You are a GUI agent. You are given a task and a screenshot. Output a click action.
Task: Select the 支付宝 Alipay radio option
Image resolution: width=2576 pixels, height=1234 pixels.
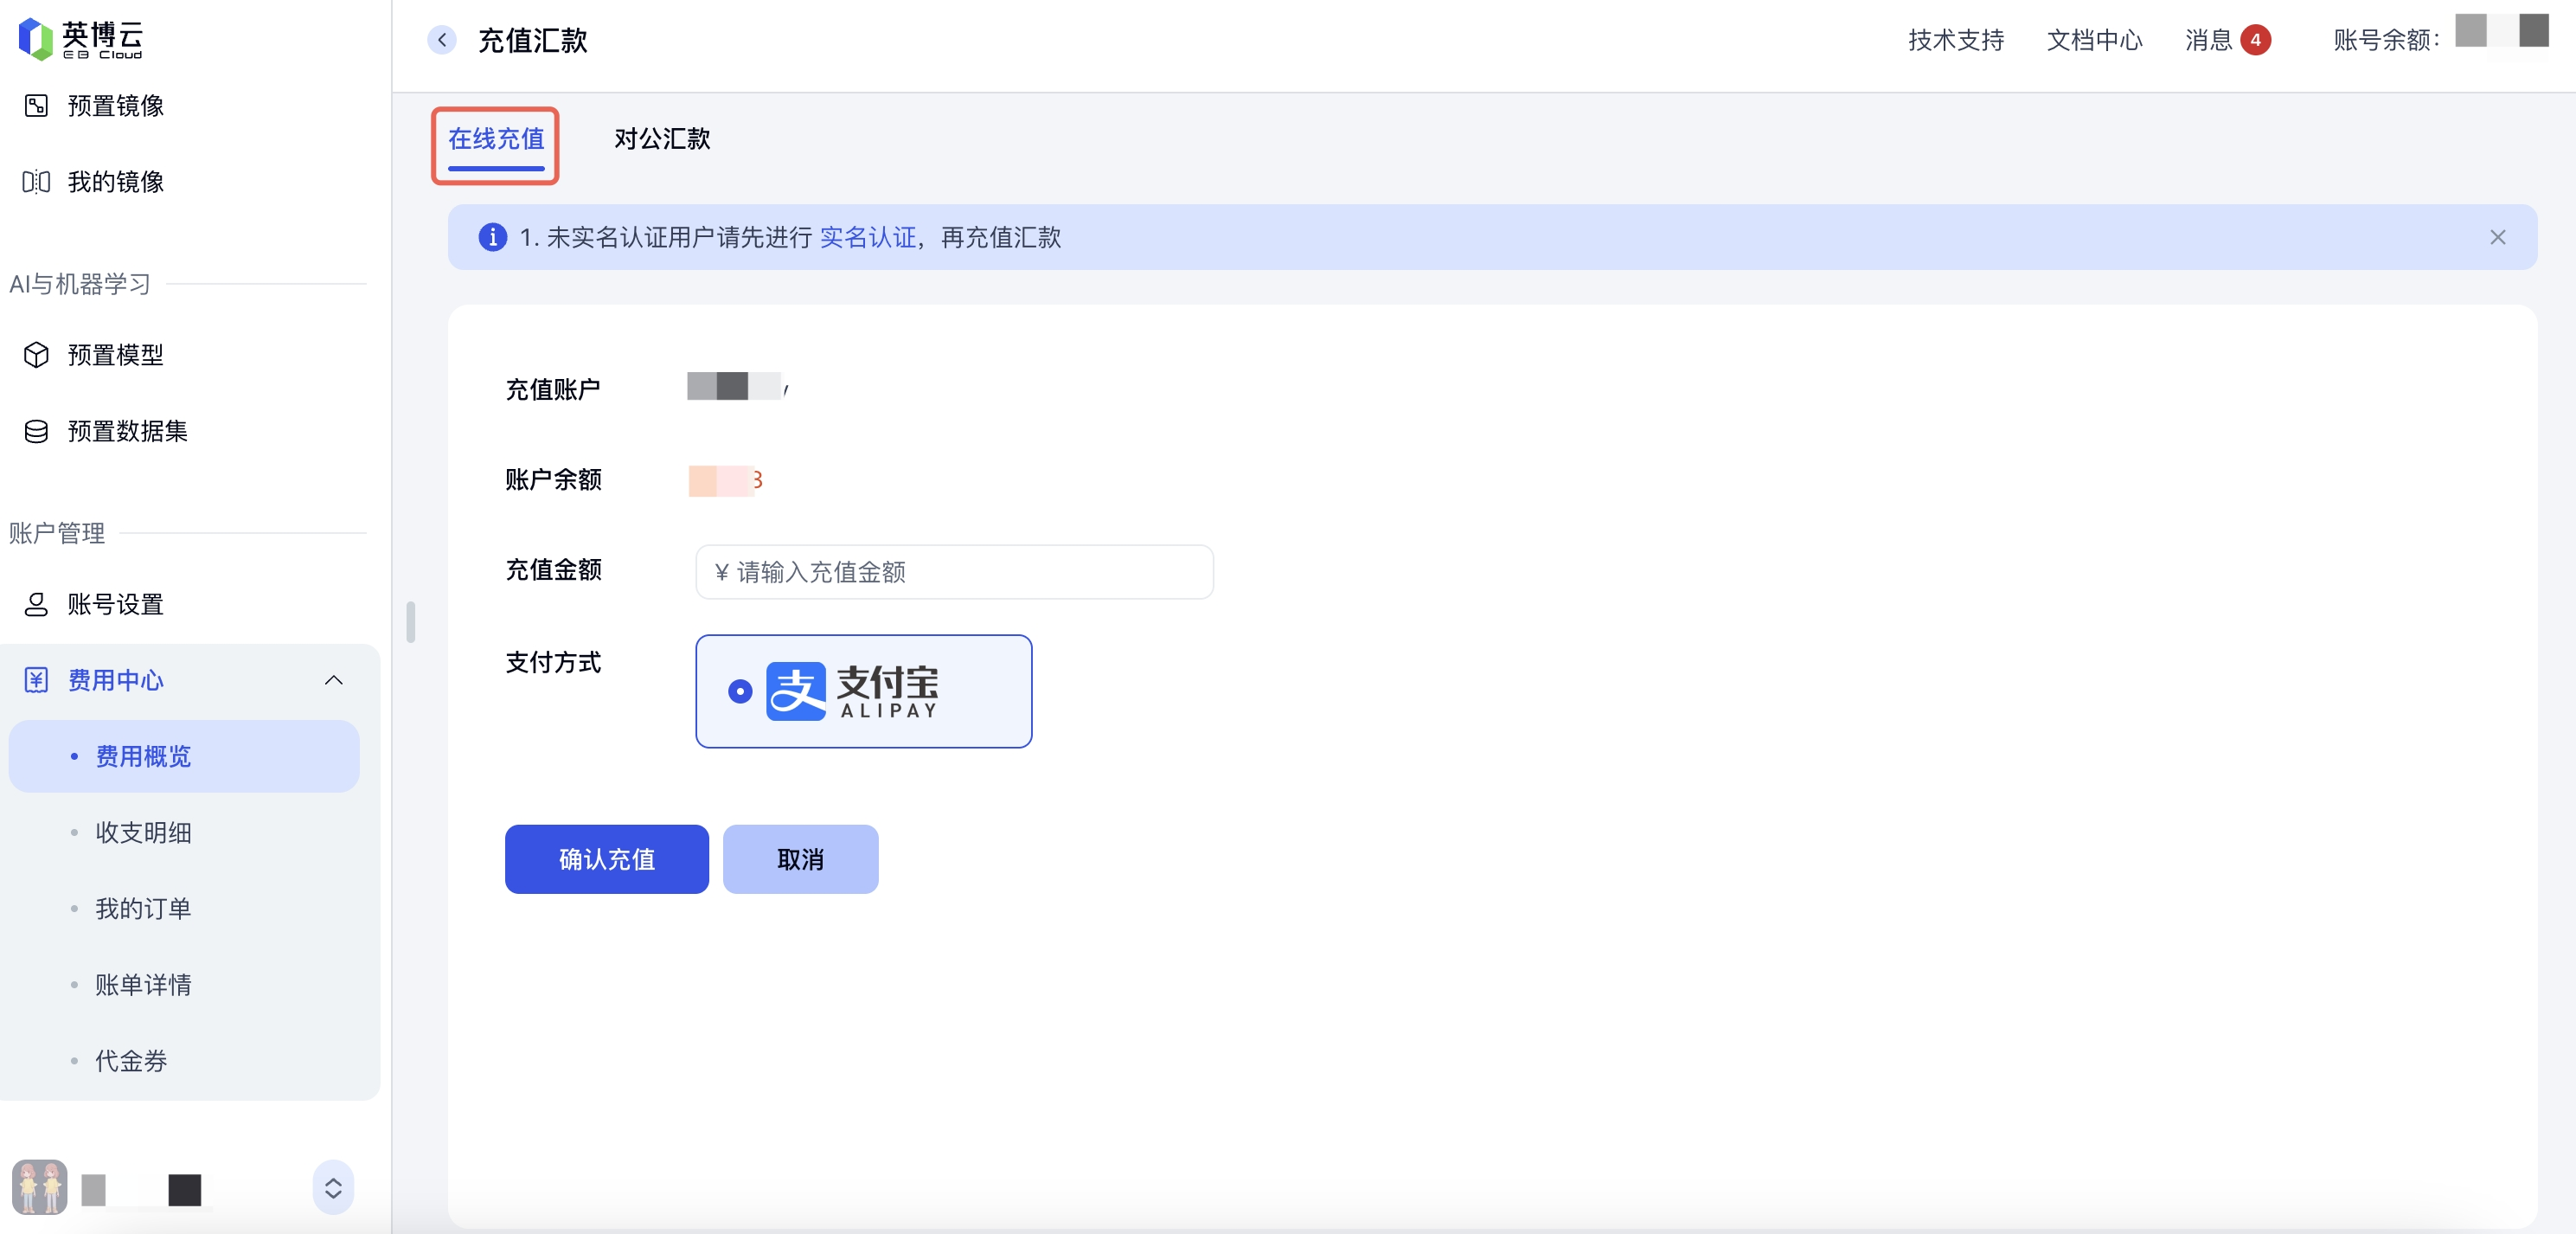[740, 691]
